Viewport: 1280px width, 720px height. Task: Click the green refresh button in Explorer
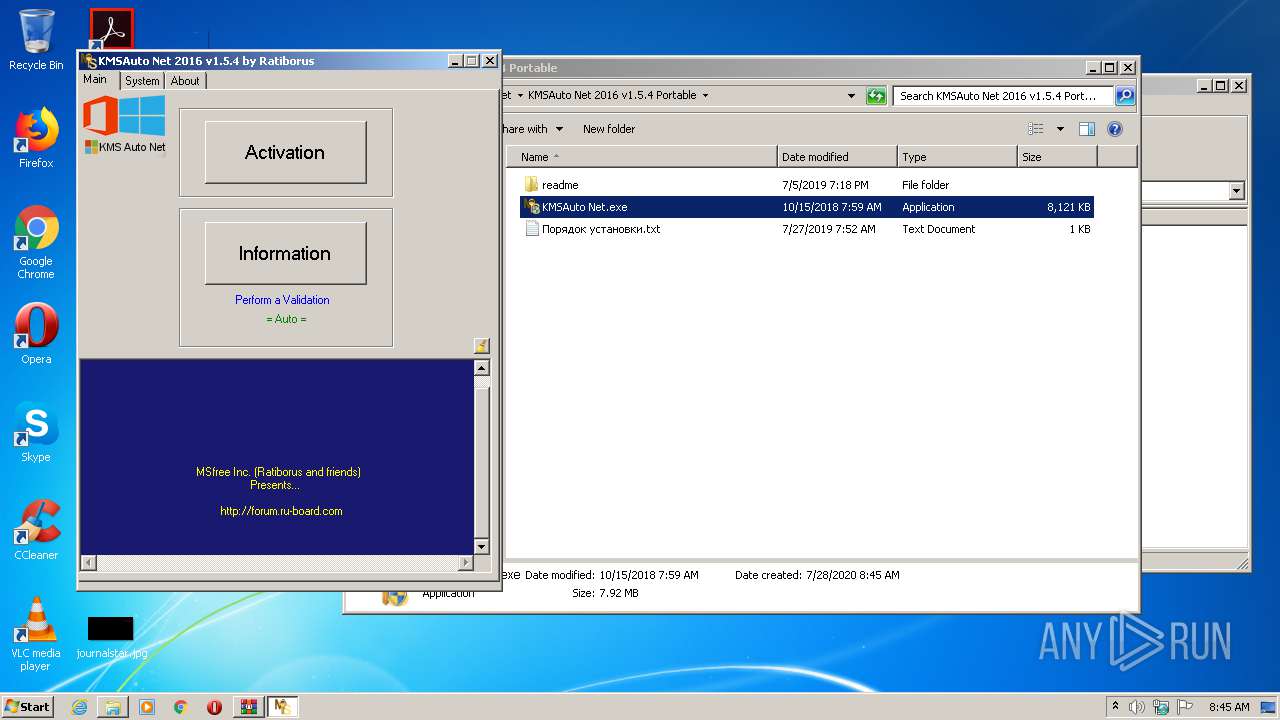tap(876, 96)
